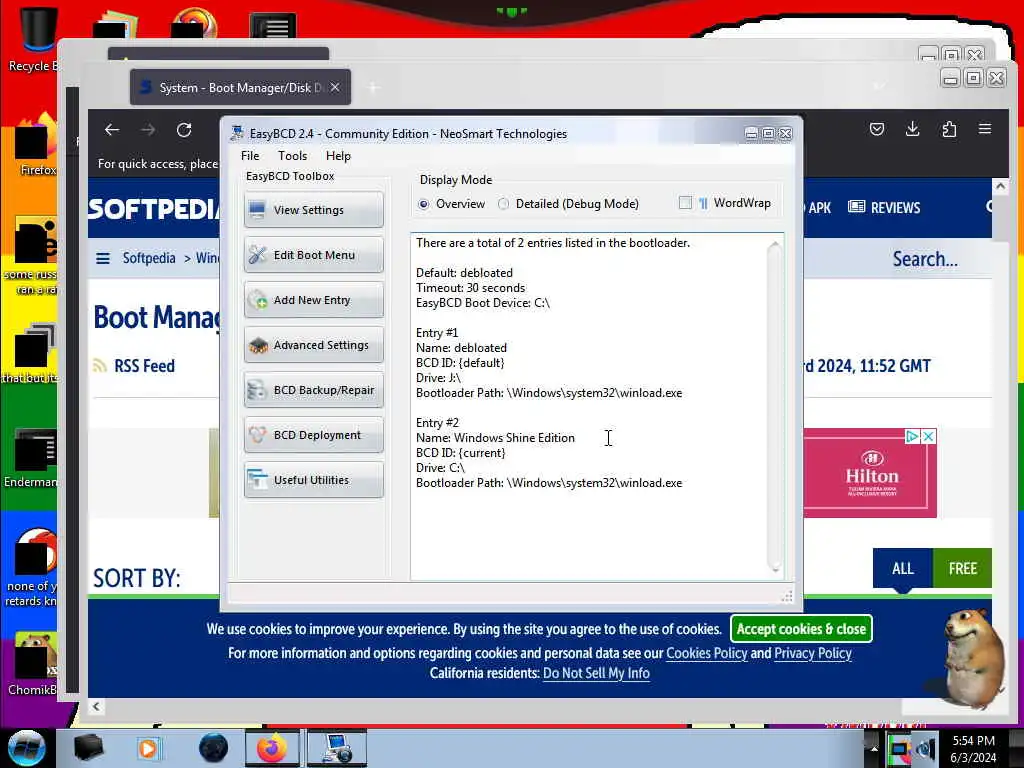The image size is (1024, 768).
Task: Open Firefox extensions menu
Action: pos(949,129)
